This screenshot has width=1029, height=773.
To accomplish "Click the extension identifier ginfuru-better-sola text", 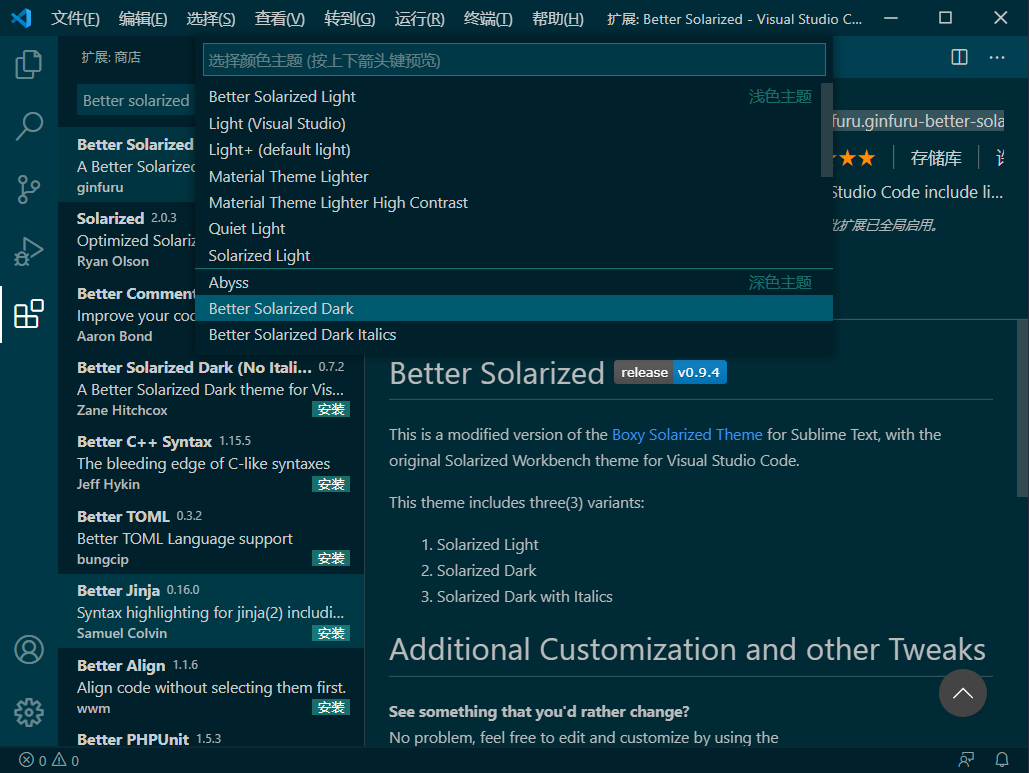I will 918,121.
